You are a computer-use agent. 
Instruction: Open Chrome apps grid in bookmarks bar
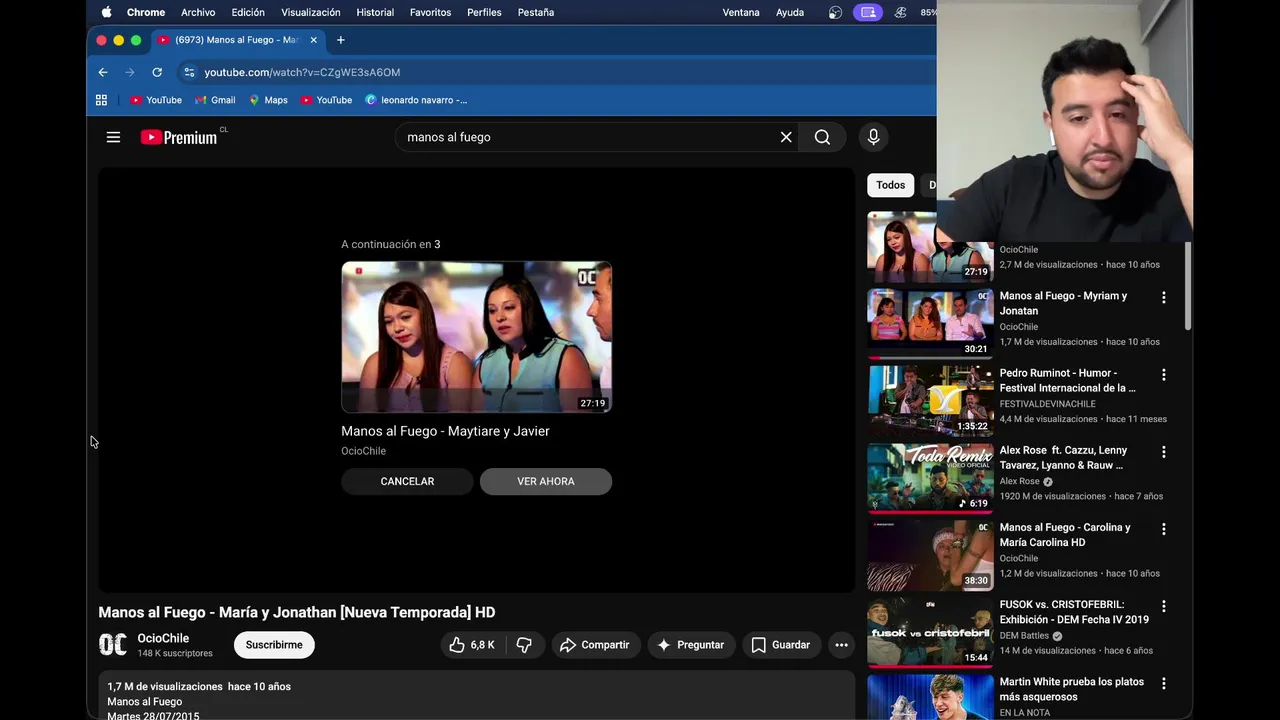pyautogui.click(x=101, y=100)
